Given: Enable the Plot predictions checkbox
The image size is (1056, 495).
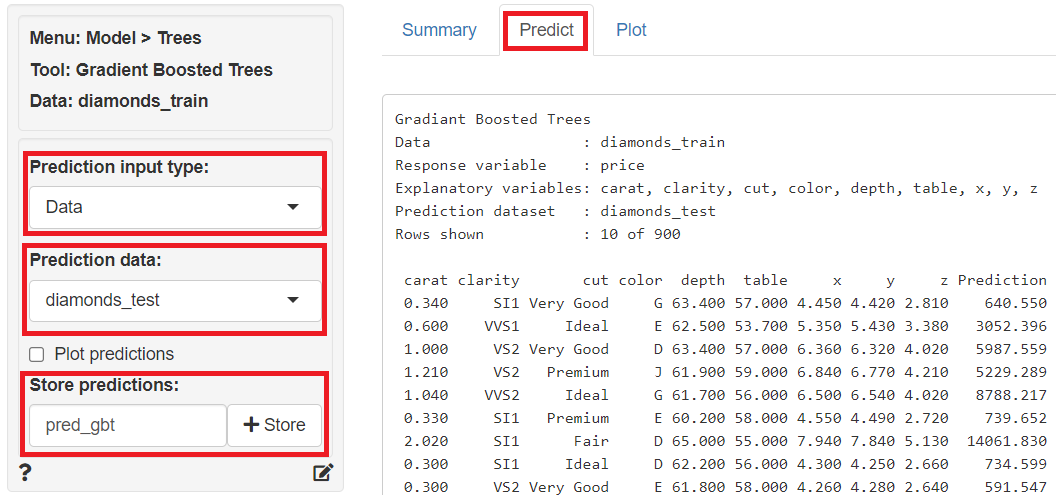Looking at the screenshot, I should pyautogui.click(x=37, y=354).
